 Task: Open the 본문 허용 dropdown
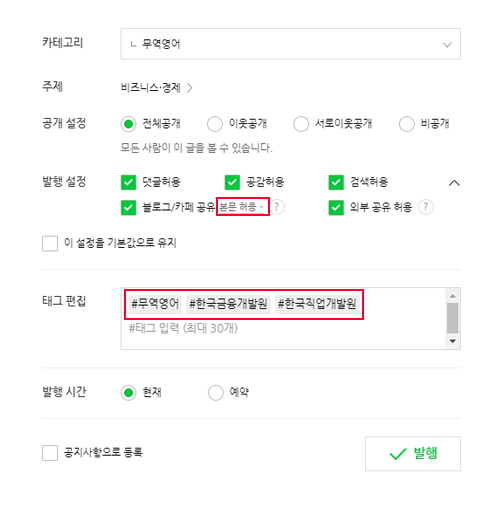tap(242, 207)
